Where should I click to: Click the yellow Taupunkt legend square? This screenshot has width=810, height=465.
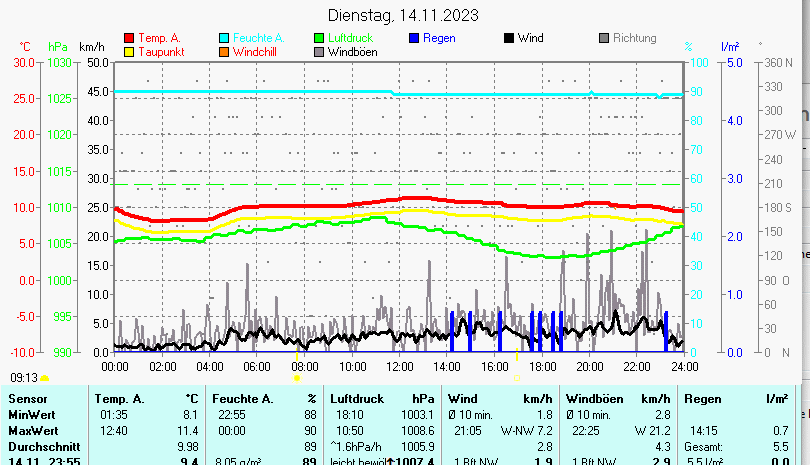coord(128,52)
